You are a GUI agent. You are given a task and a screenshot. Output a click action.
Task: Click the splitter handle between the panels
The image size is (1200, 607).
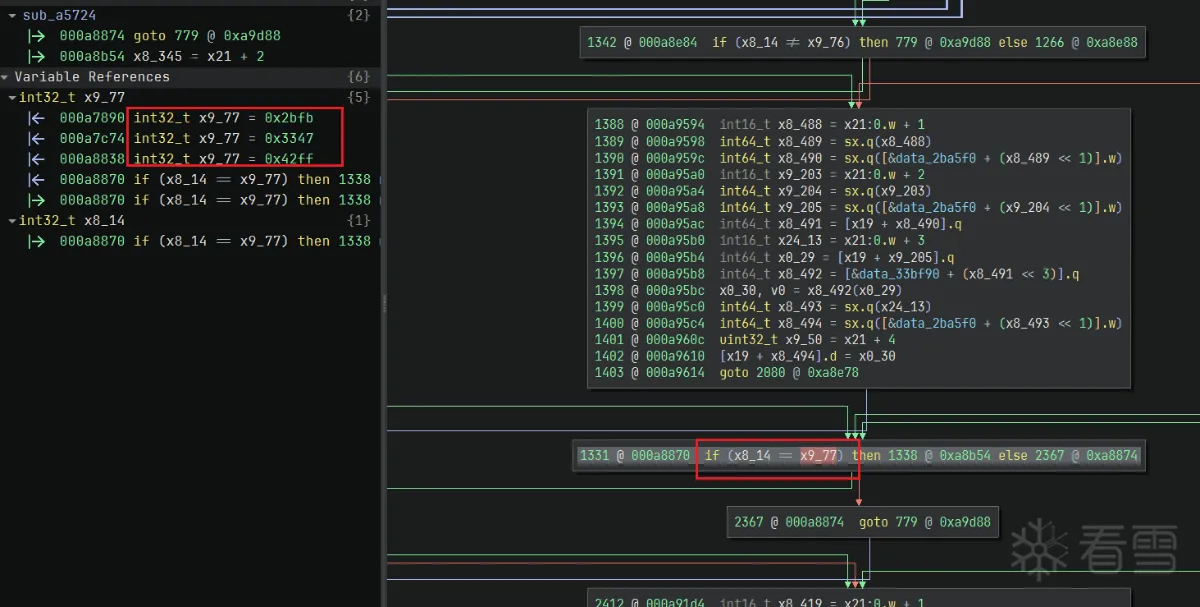click(384, 303)
